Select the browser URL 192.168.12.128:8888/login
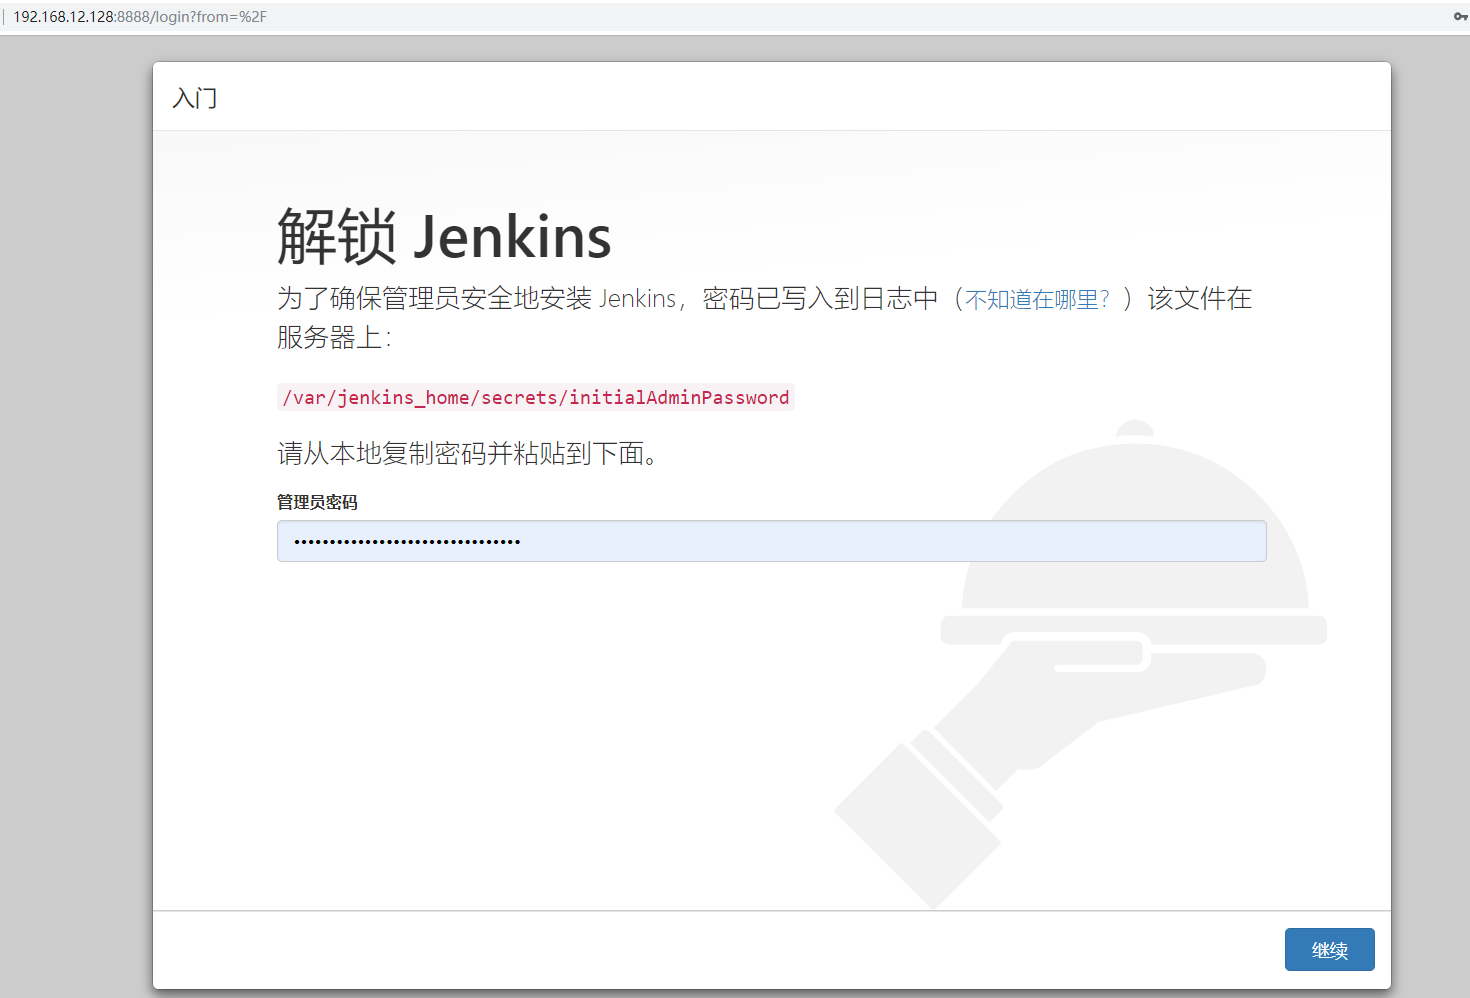The height and width of the screenshot is (998, 1470). [140, 17]
